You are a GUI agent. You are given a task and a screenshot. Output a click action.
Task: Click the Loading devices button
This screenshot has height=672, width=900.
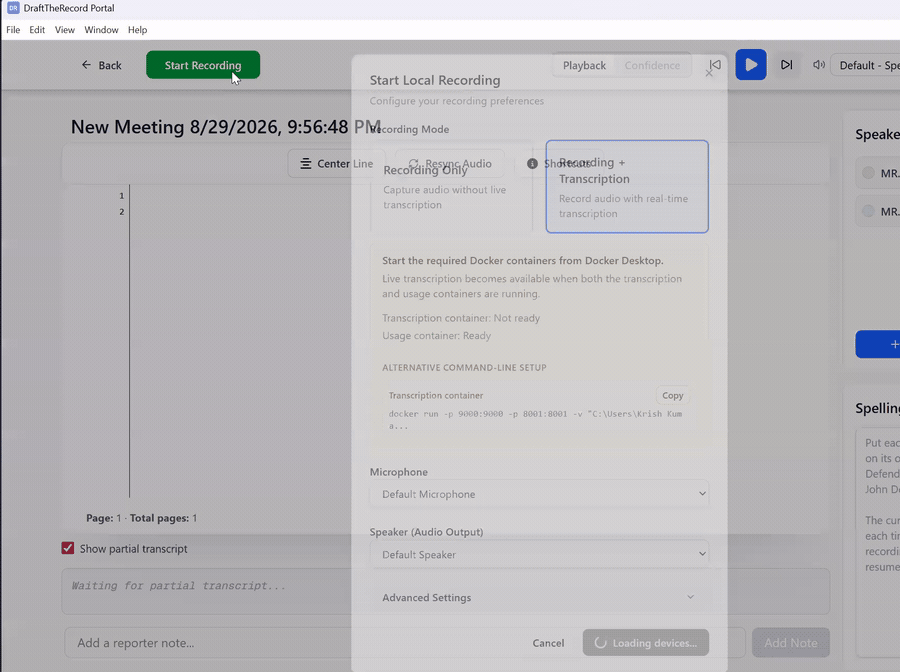click(646, 643)
